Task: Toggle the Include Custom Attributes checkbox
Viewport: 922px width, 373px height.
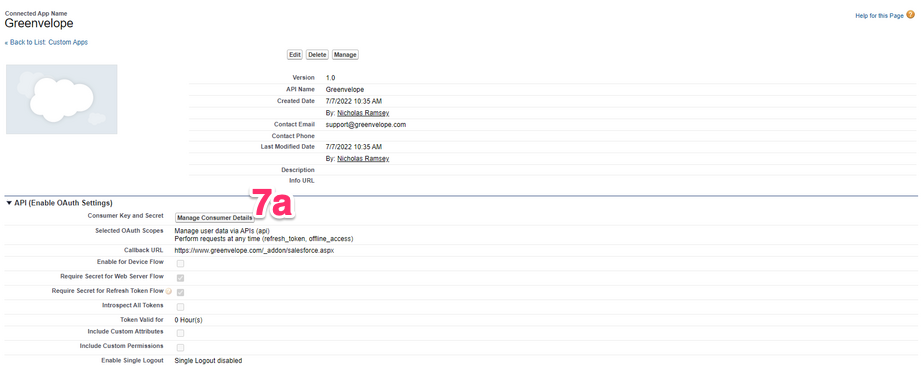Action: coord(181,333)
